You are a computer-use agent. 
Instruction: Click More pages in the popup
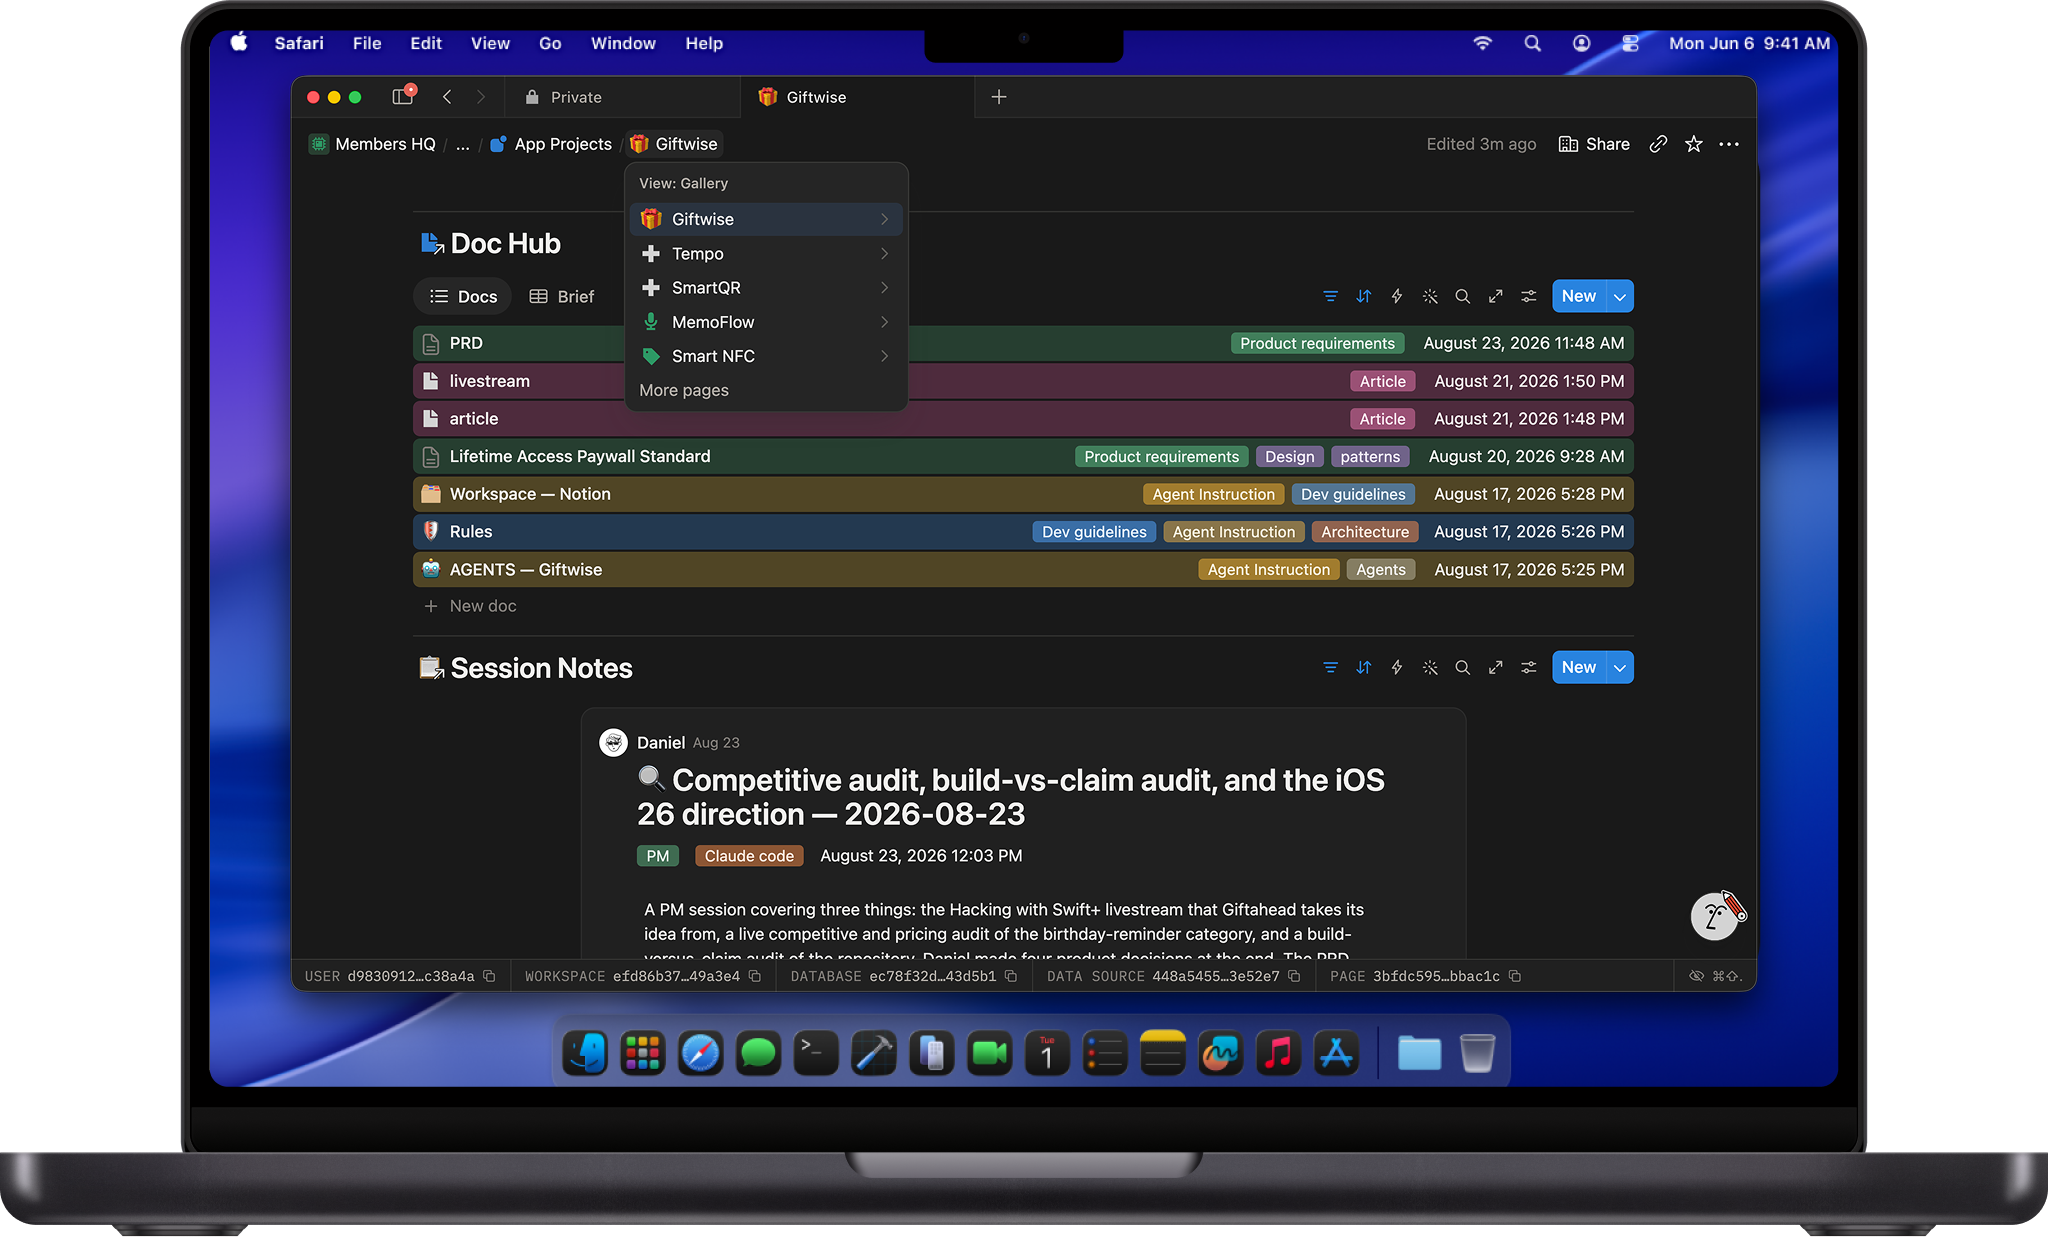[684, 390]
